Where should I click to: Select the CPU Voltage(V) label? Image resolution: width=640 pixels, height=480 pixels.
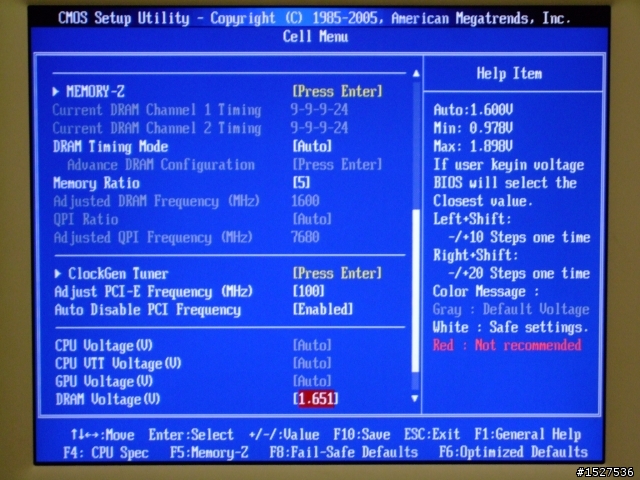point(104,346)
